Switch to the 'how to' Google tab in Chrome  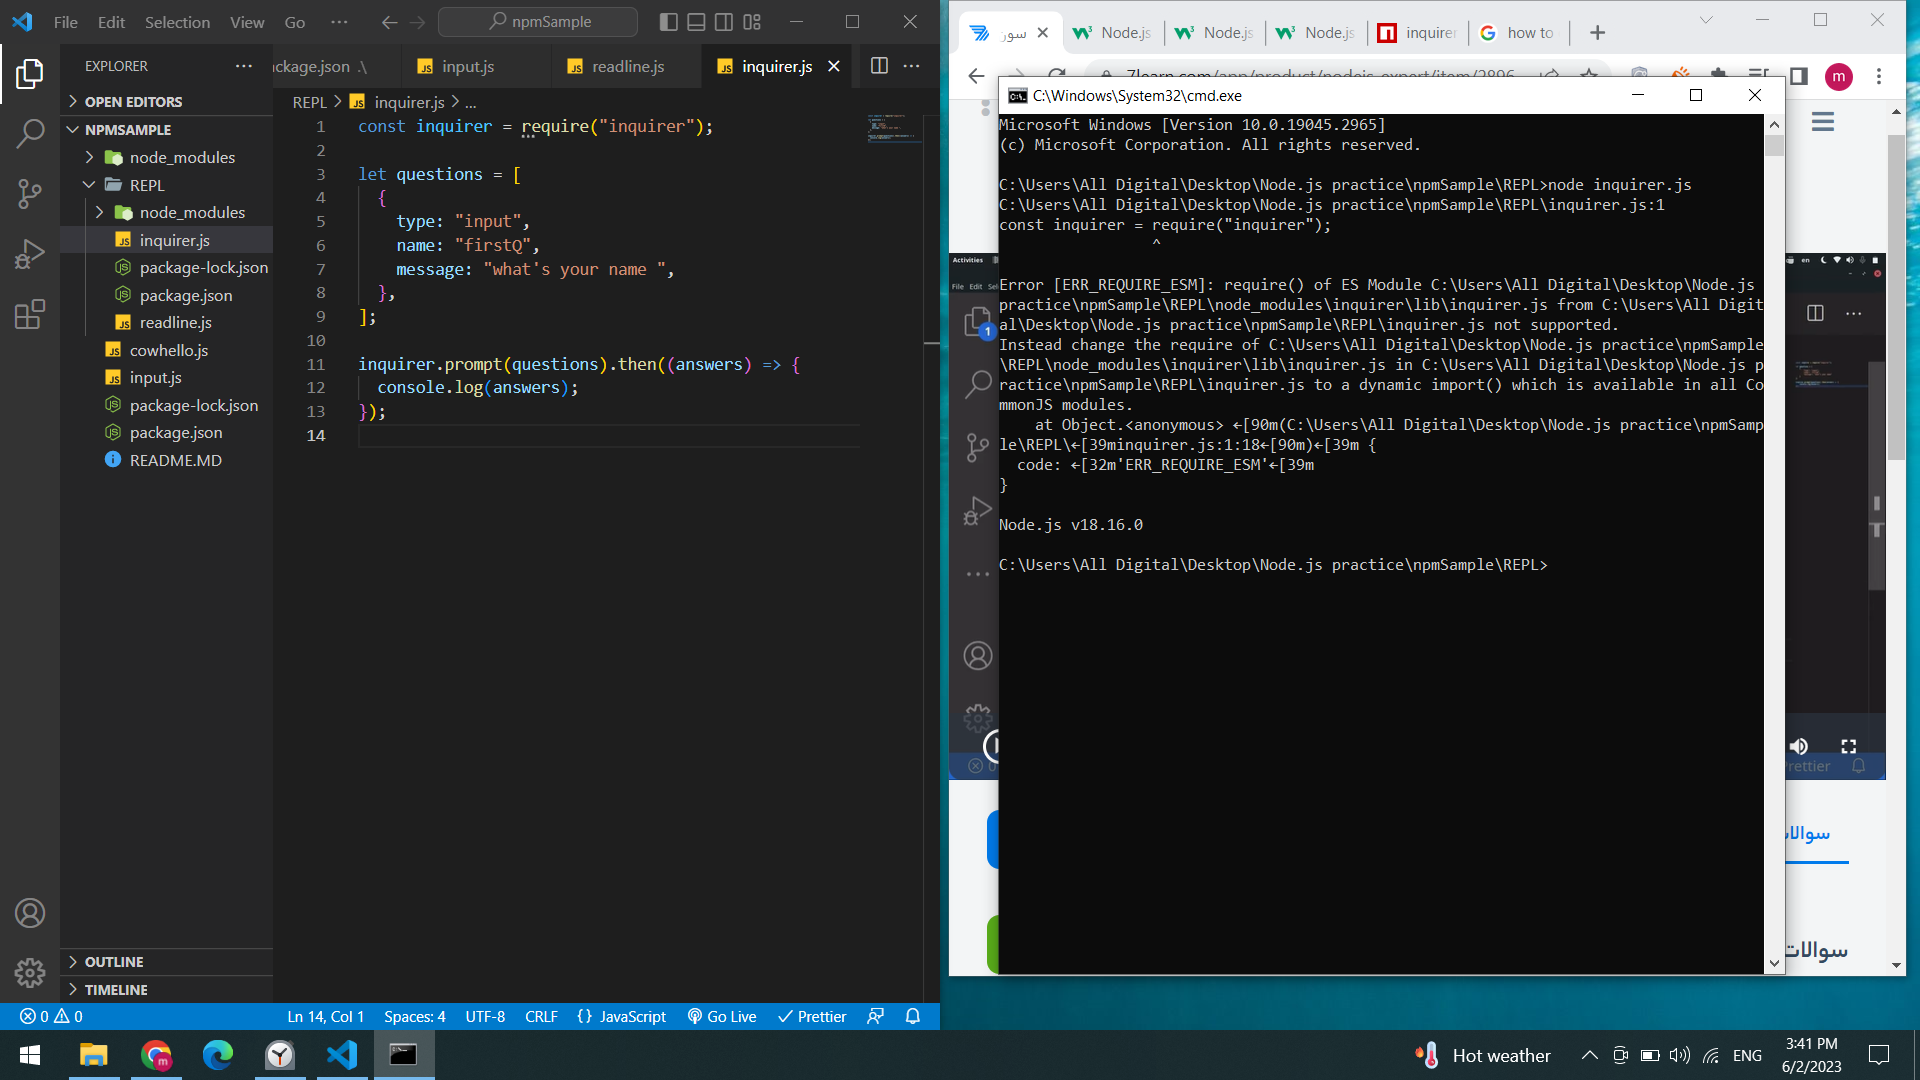point(1517,33)
